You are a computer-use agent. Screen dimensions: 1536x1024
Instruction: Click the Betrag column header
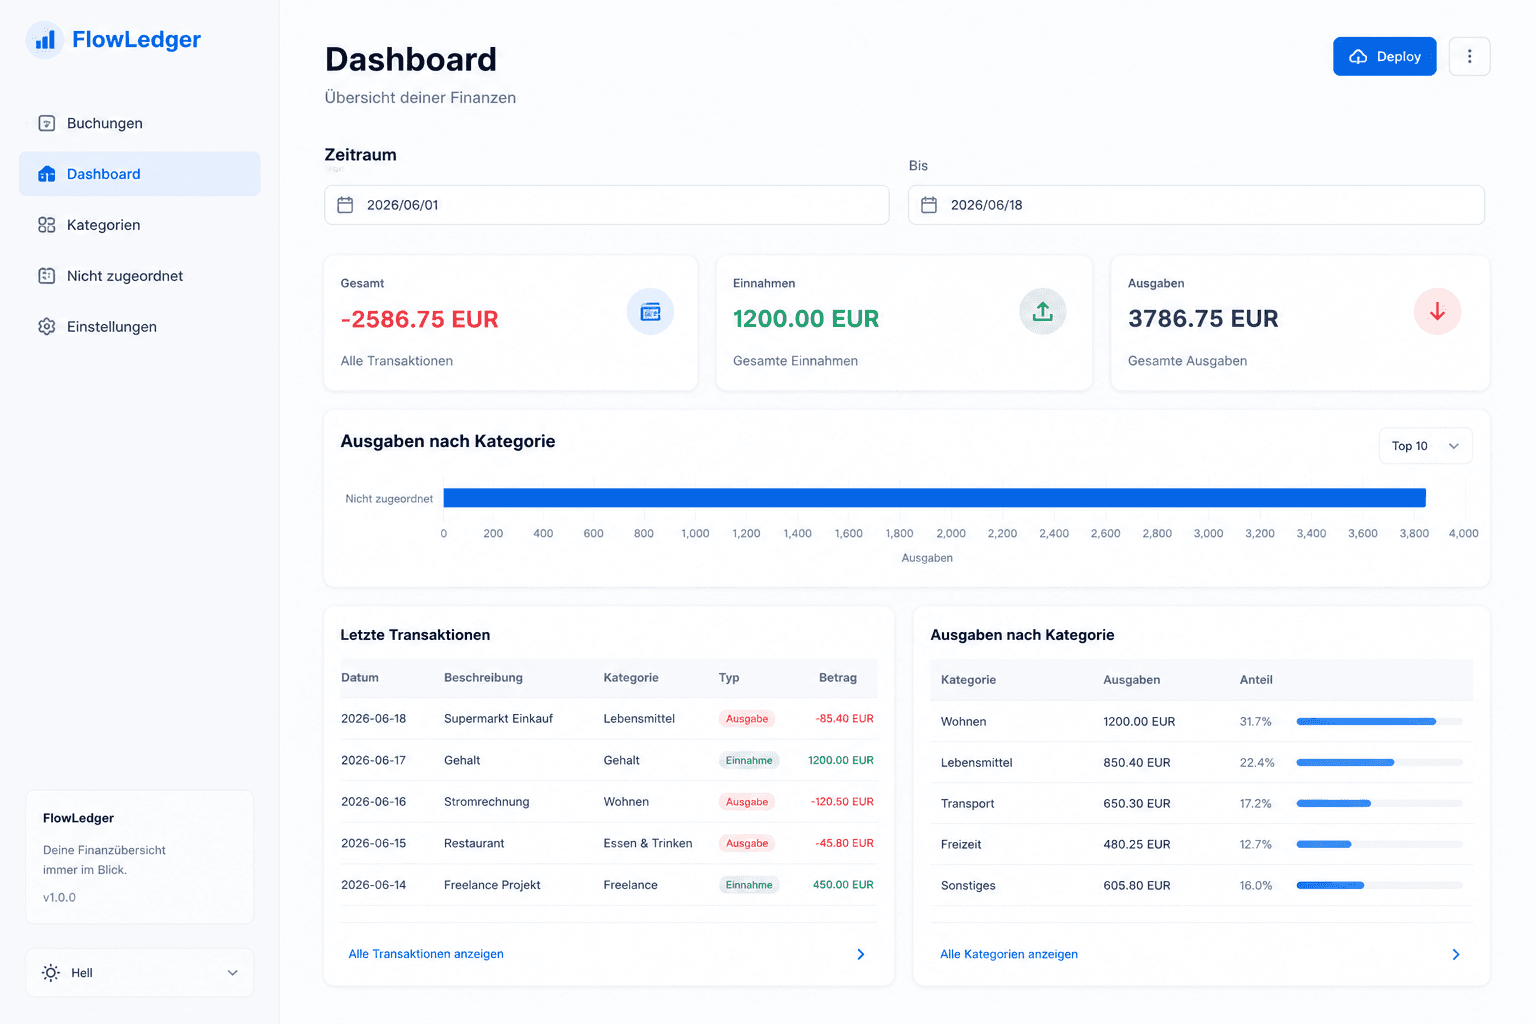838,678
